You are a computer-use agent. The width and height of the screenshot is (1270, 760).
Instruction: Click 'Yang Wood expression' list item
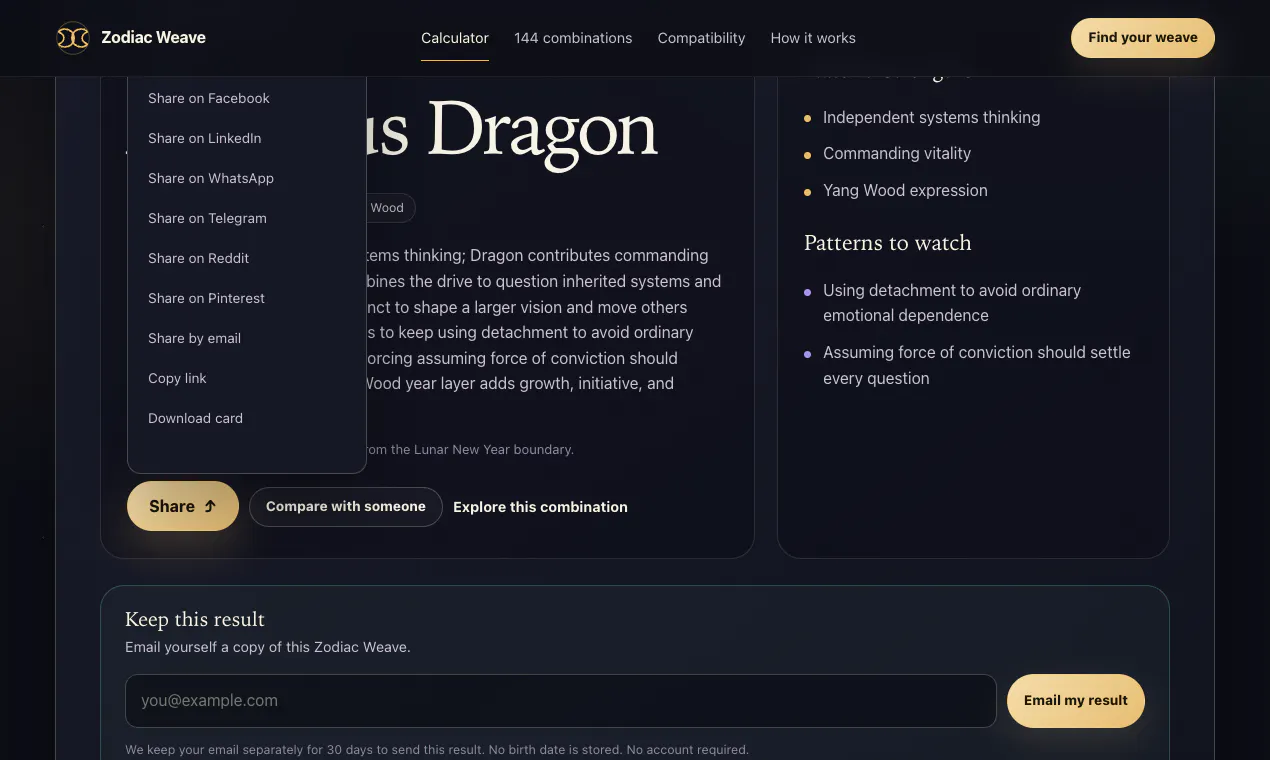click(x=905, y=190)
